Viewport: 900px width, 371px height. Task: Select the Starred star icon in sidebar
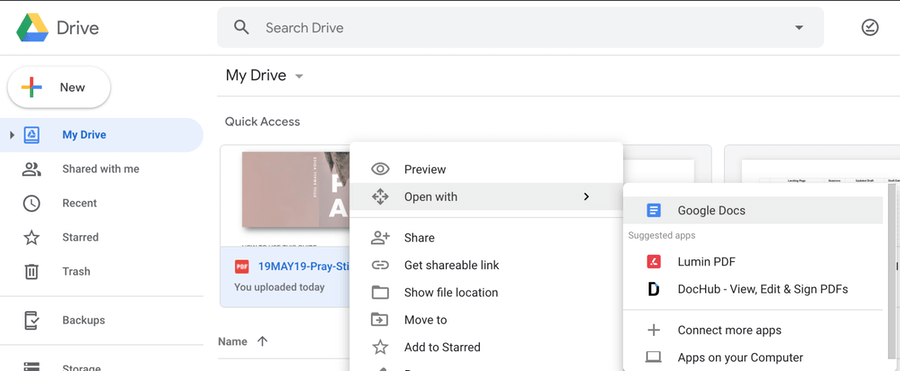31,237
